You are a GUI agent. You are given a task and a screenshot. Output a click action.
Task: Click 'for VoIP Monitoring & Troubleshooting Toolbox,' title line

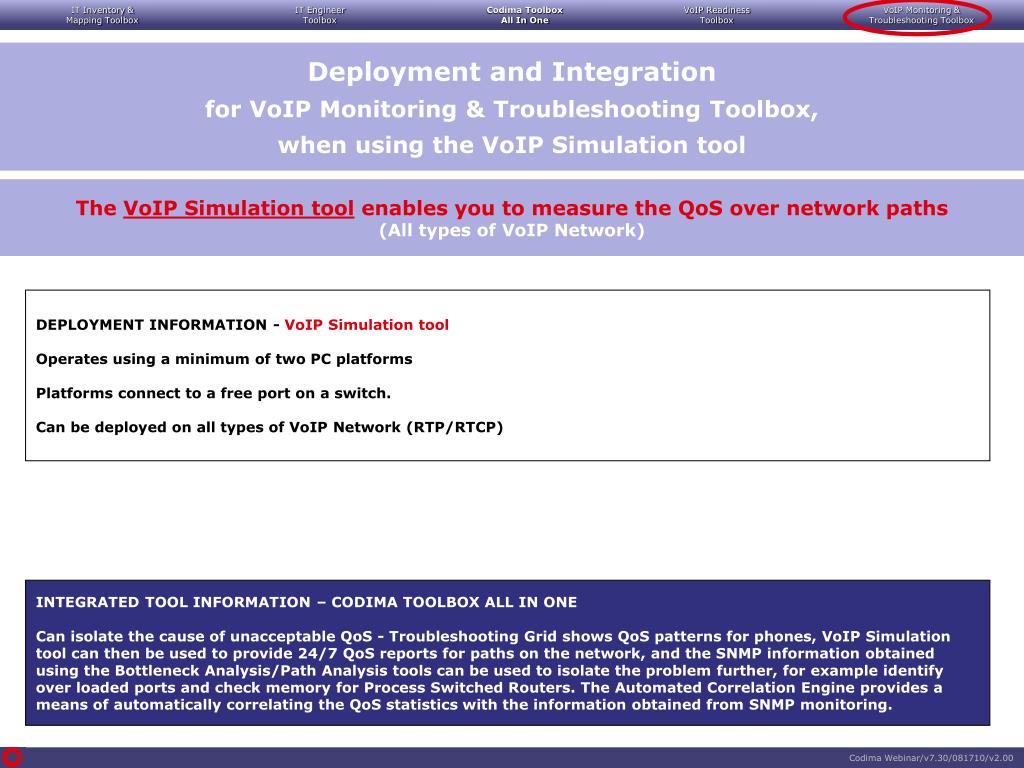512,109
